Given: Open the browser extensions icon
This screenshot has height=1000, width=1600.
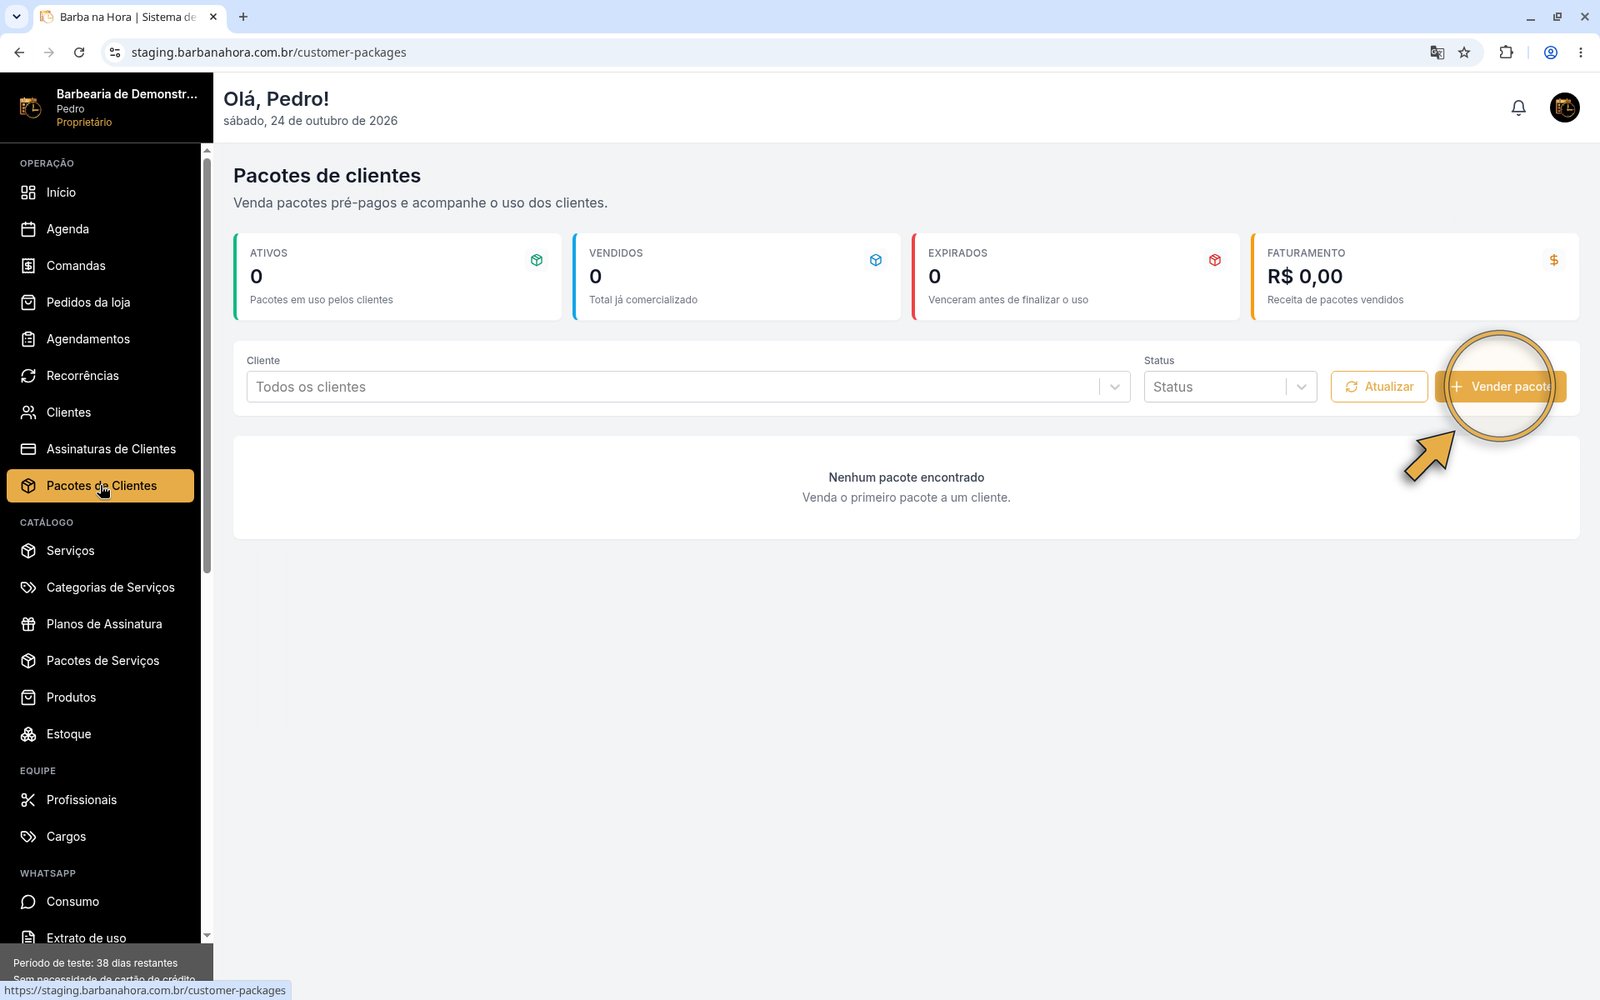Looking at the screenshot, I should point(1506,52).
